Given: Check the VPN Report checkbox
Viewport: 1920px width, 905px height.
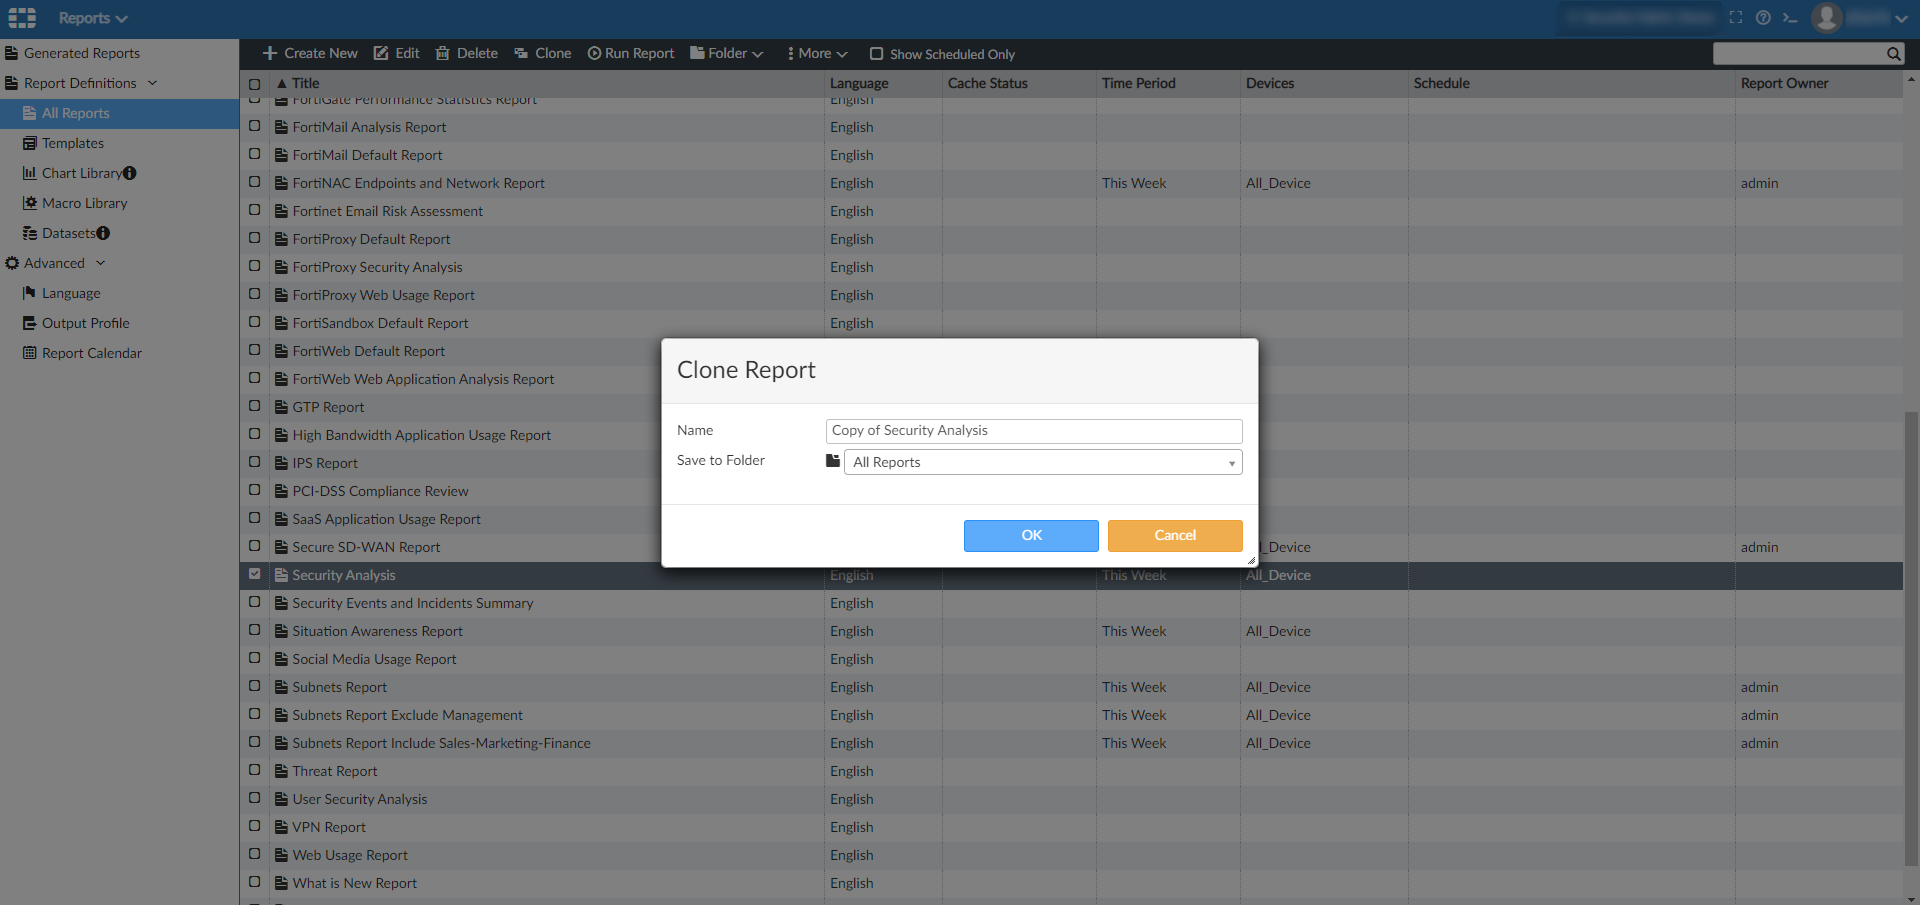Looking at the screenshot, I should tap(255, 826).
